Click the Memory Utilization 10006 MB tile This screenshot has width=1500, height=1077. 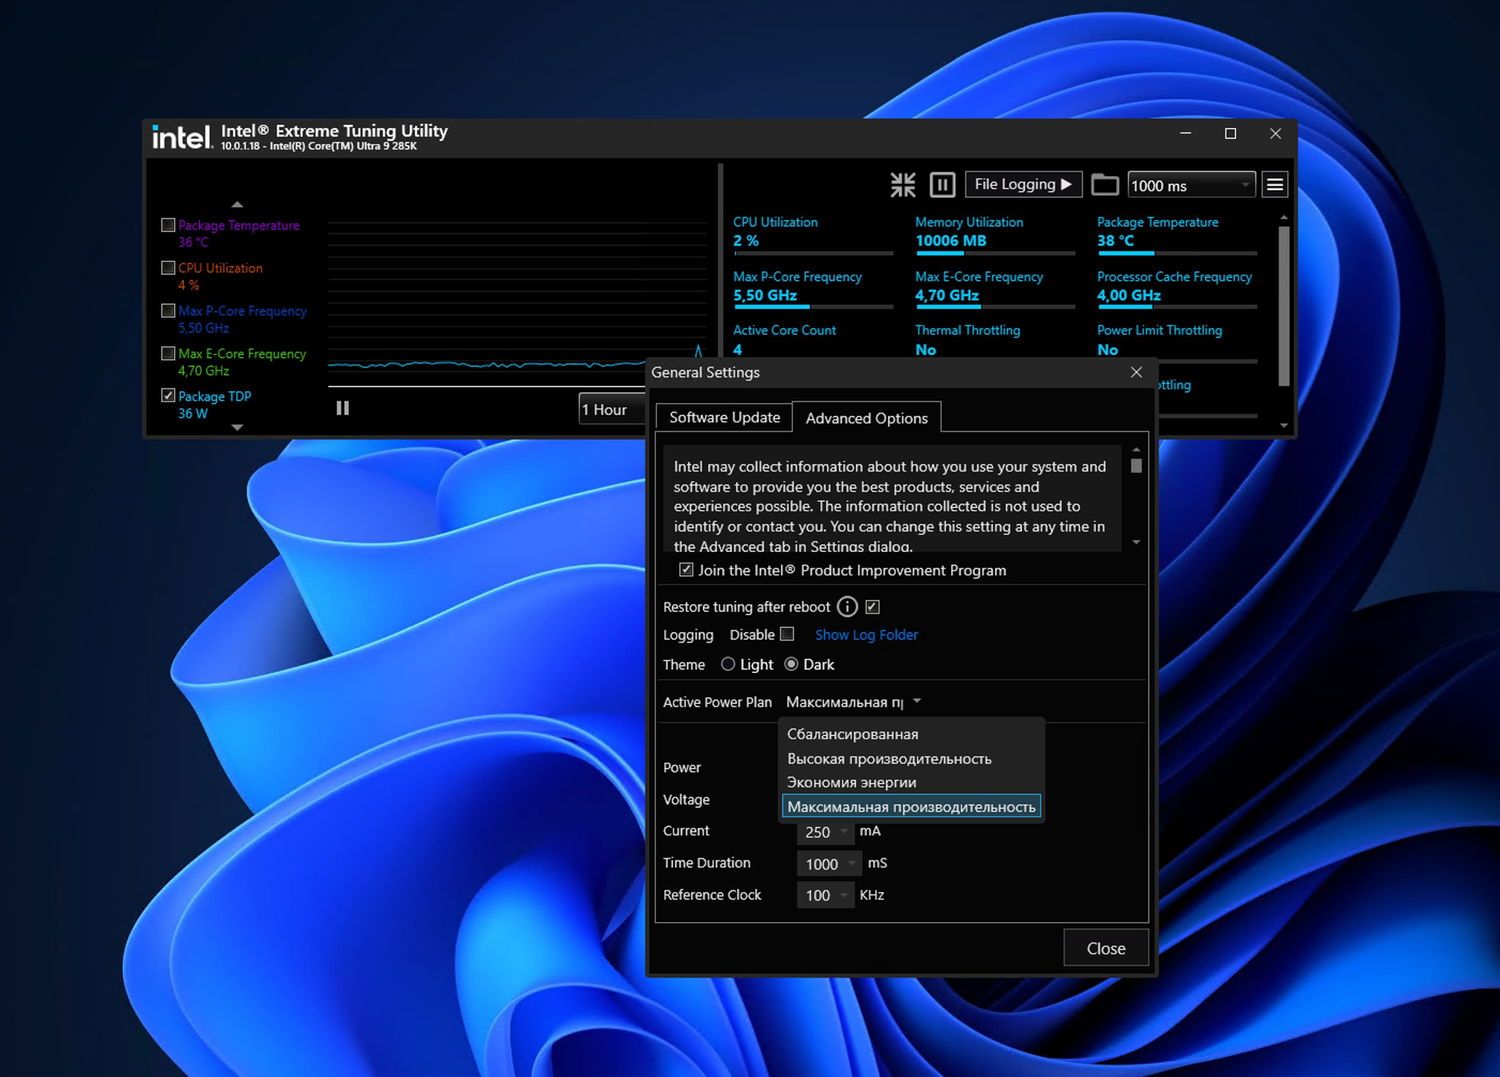tap(995, 234)
